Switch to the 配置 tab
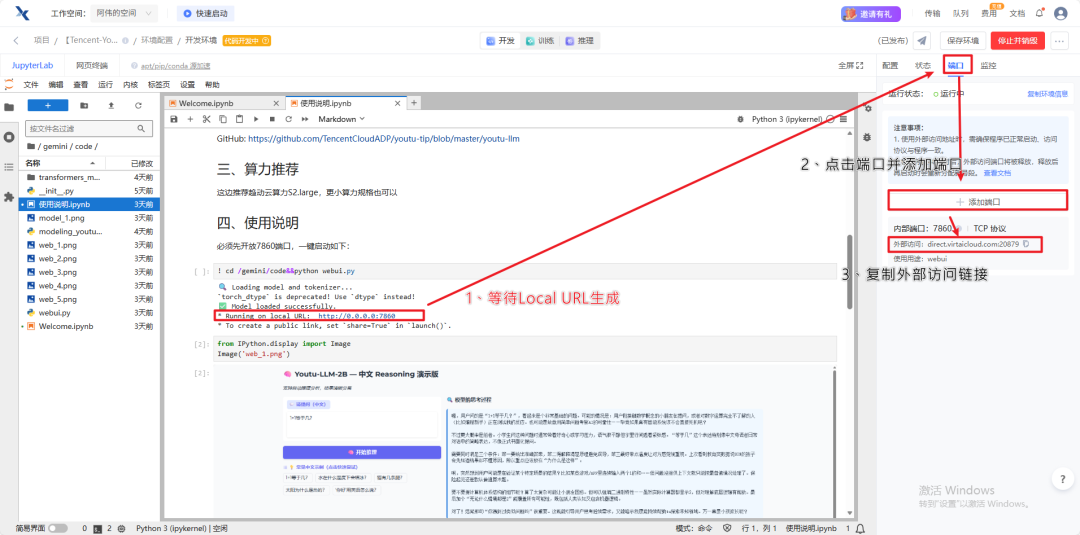This screenshot has height=535, width=1080. [890, 65]
